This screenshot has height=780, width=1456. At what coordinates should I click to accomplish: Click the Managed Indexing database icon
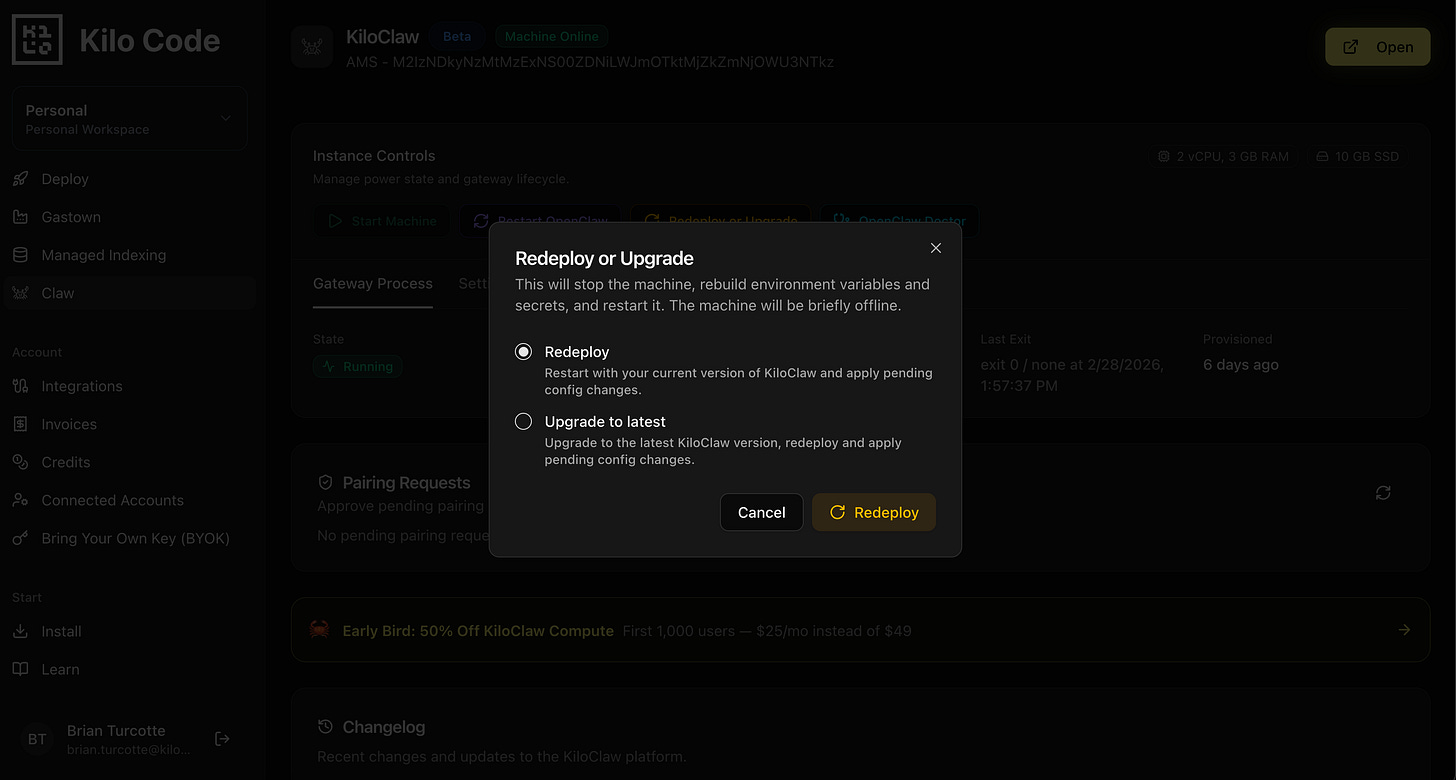tap(20, 255)
